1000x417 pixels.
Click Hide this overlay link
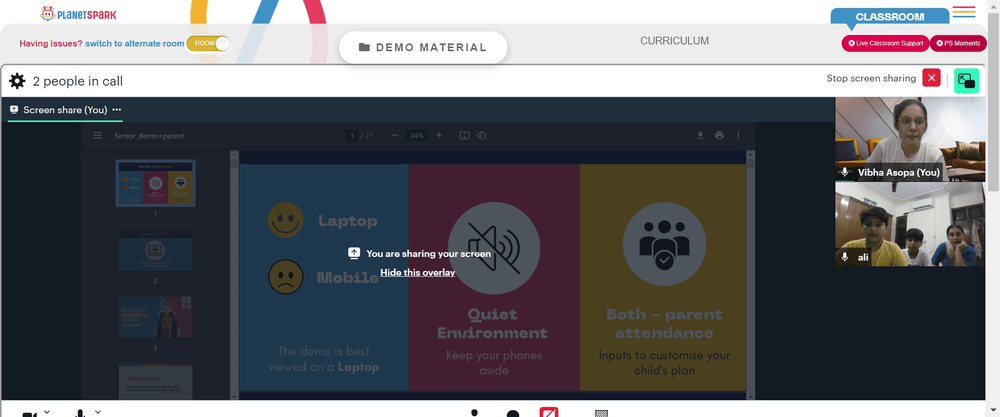click(x=418, y=272)
